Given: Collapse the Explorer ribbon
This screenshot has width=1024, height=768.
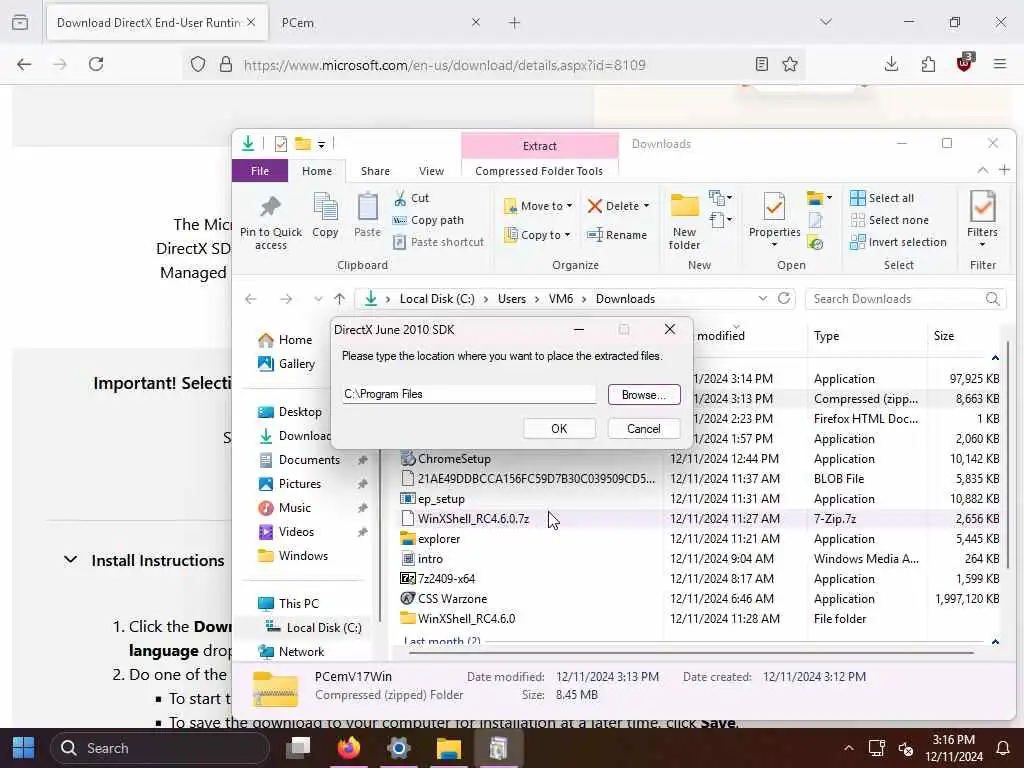Looking at the screenshot, I should [x=982, y=170].
